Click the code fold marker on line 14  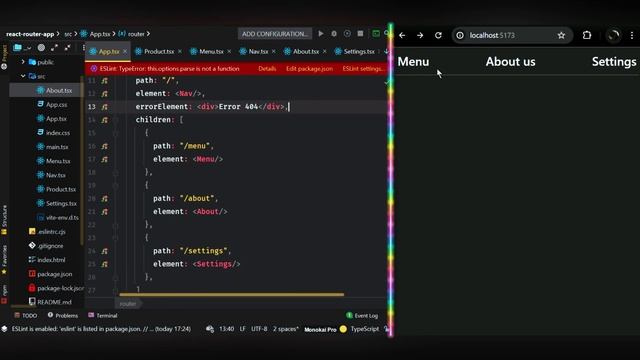pyautogui.click(x=116, y=120)
